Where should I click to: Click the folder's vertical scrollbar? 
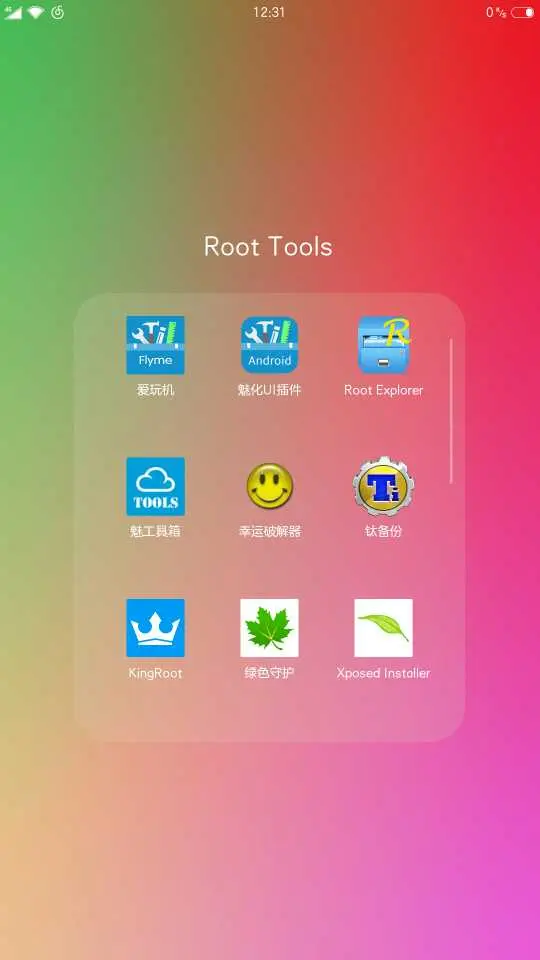[x=451, y=411]
